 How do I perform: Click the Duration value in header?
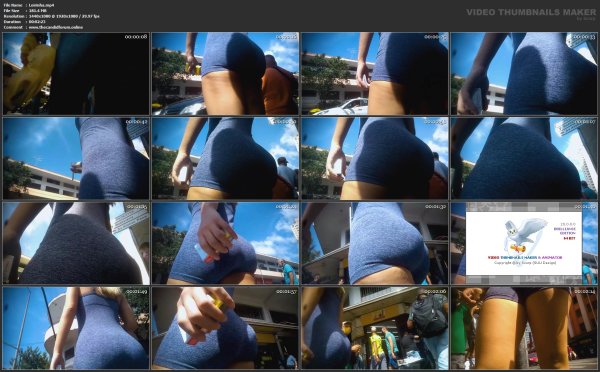tap(37, 22)
